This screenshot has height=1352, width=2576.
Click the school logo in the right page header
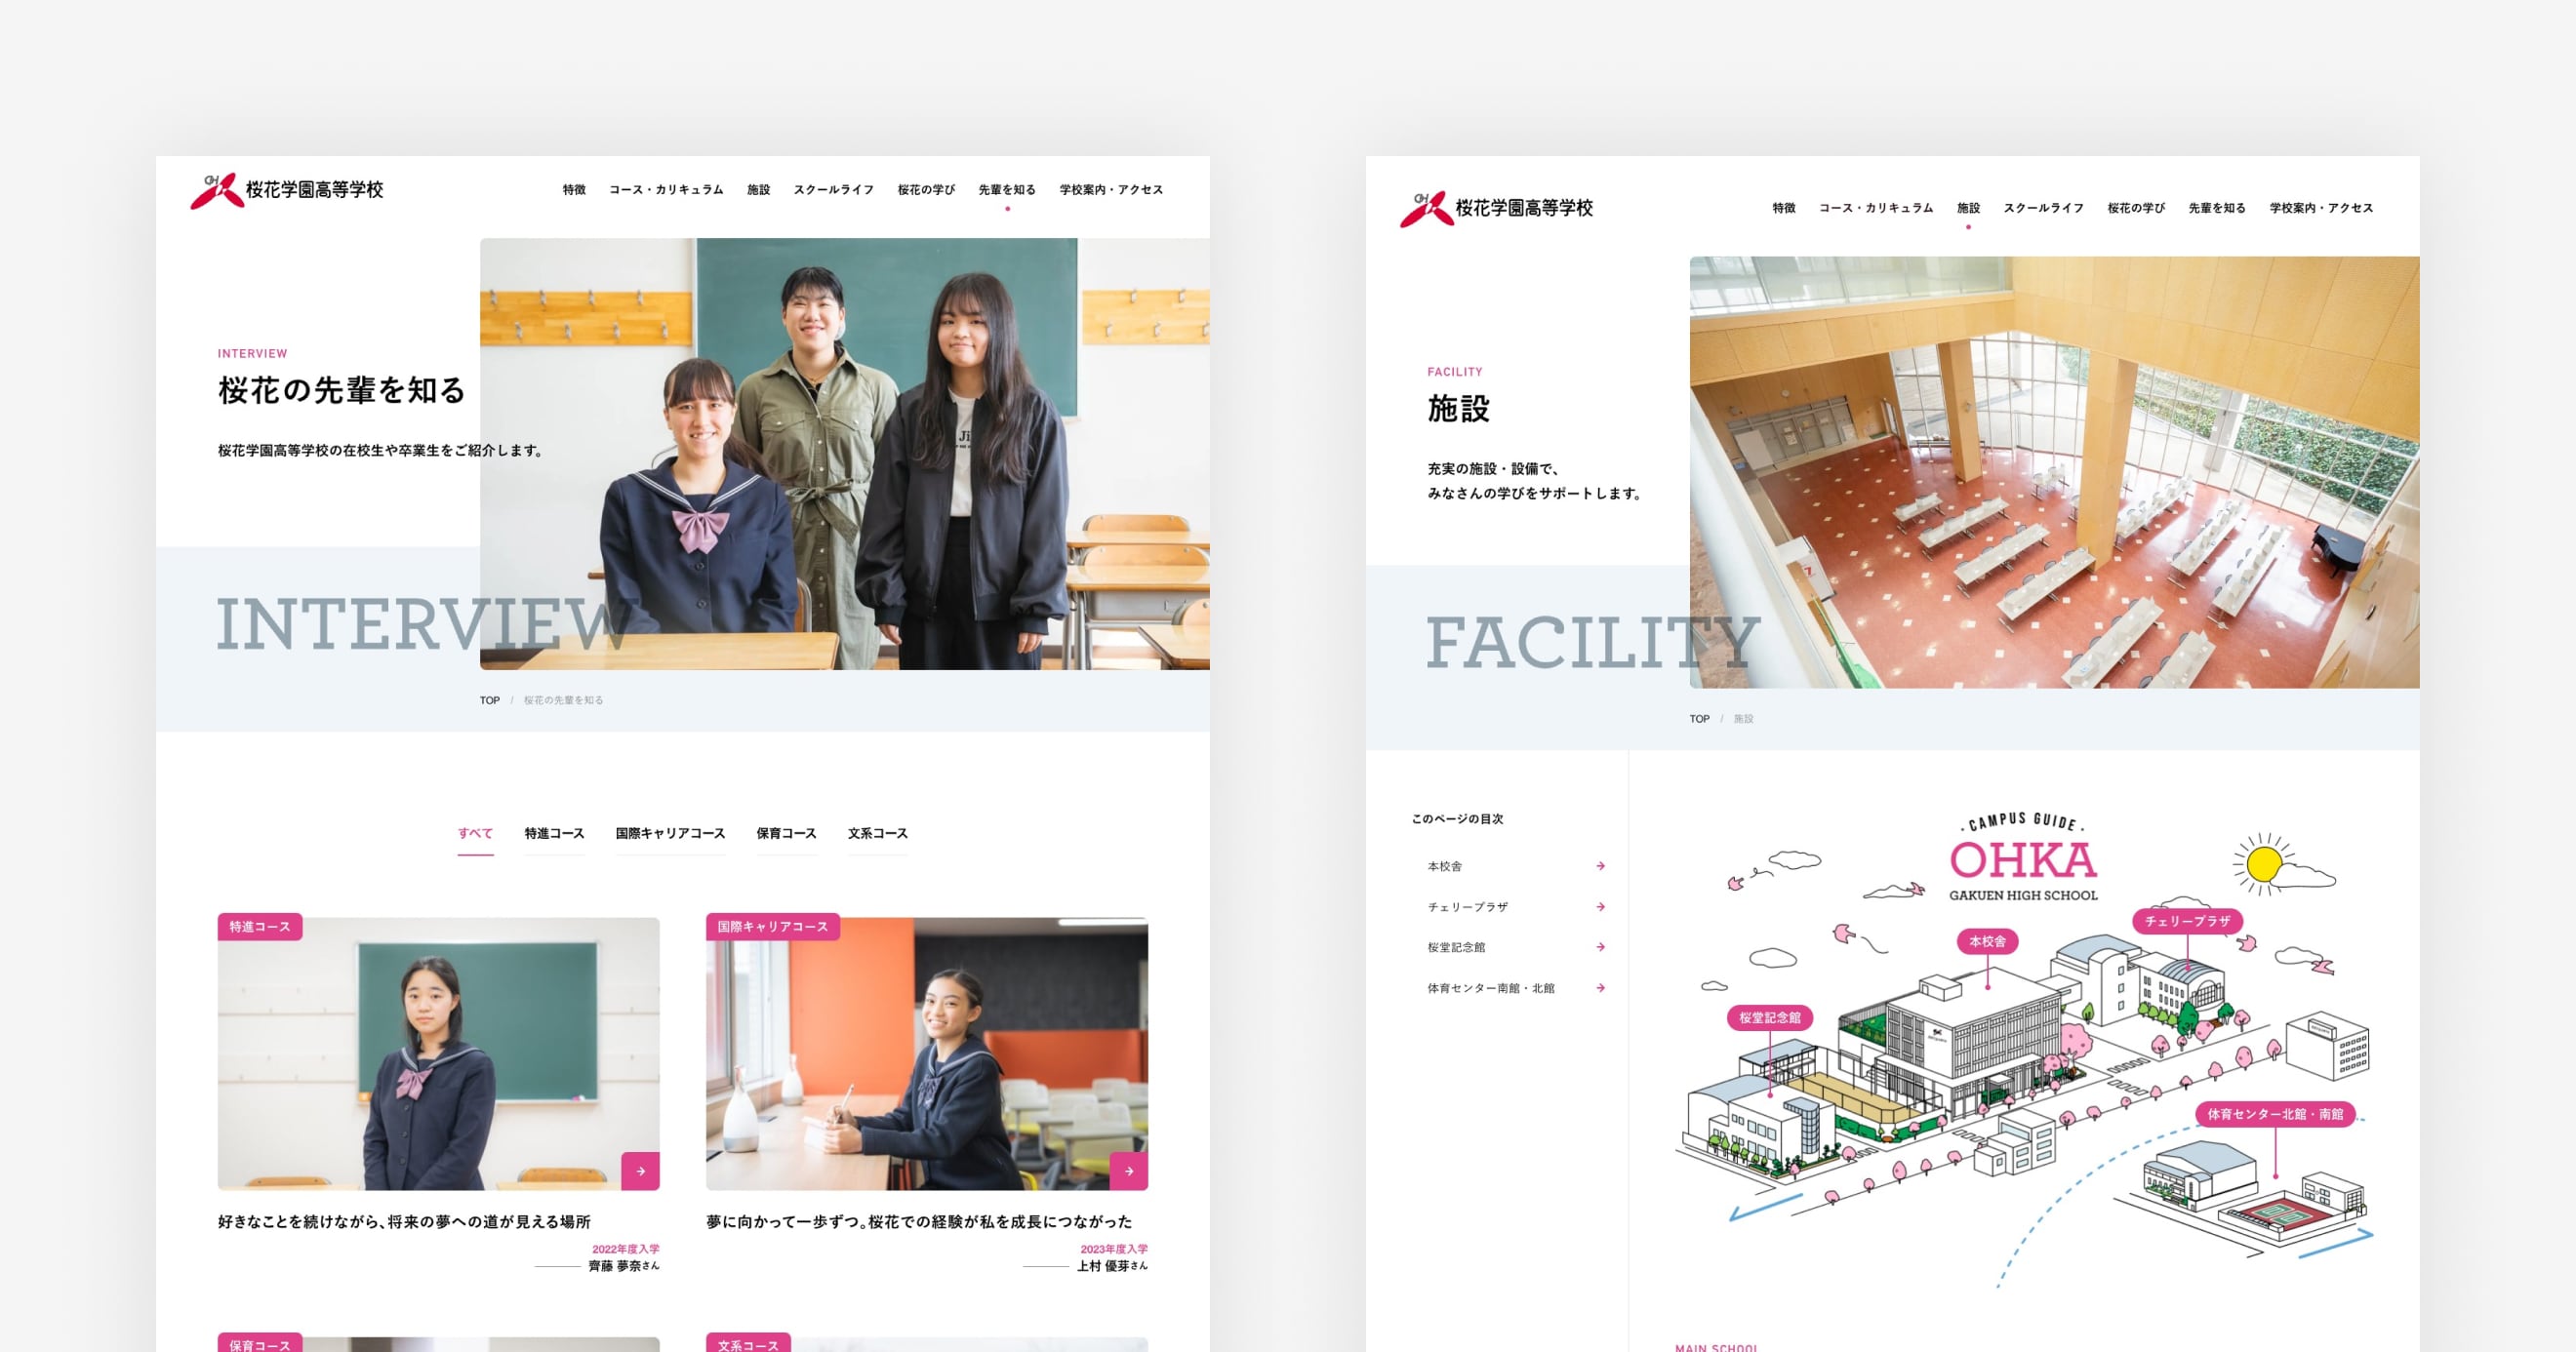click(x=1496, y=208)
